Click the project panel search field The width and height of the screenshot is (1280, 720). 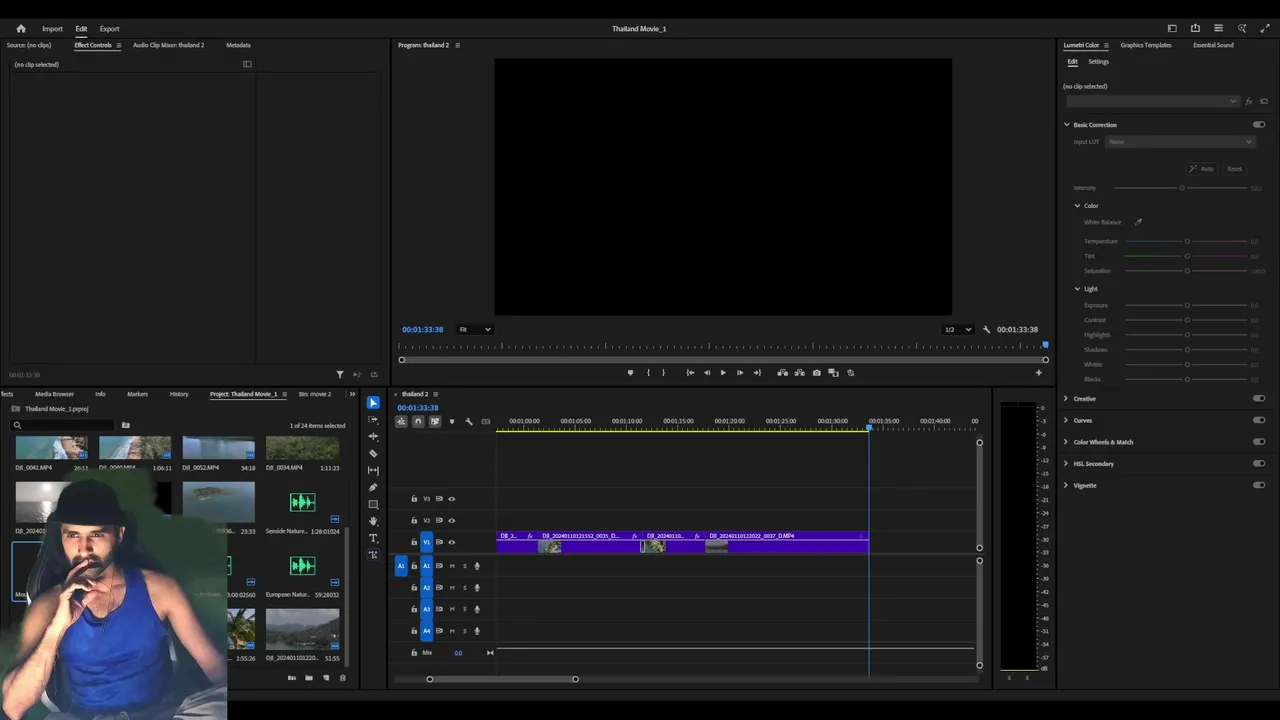point(62,425)
